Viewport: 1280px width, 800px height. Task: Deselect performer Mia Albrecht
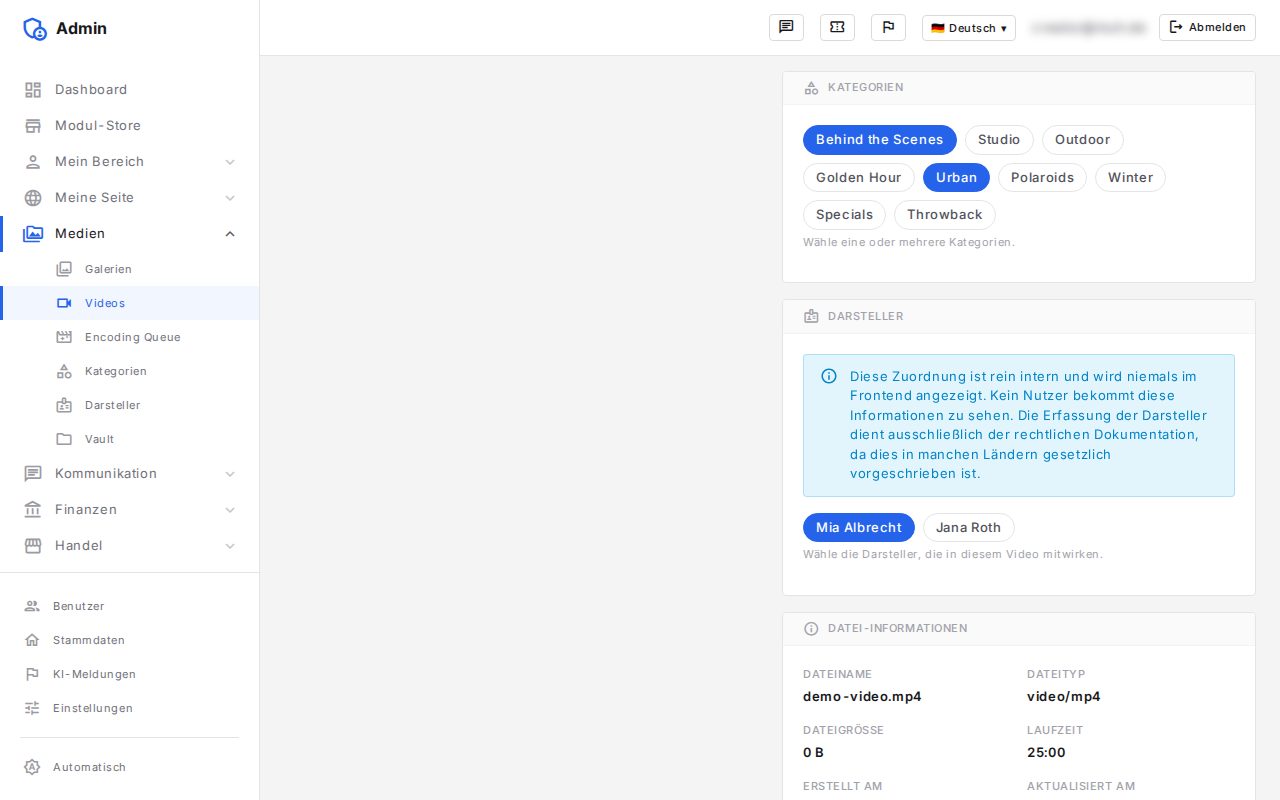[x=859, y=528]
